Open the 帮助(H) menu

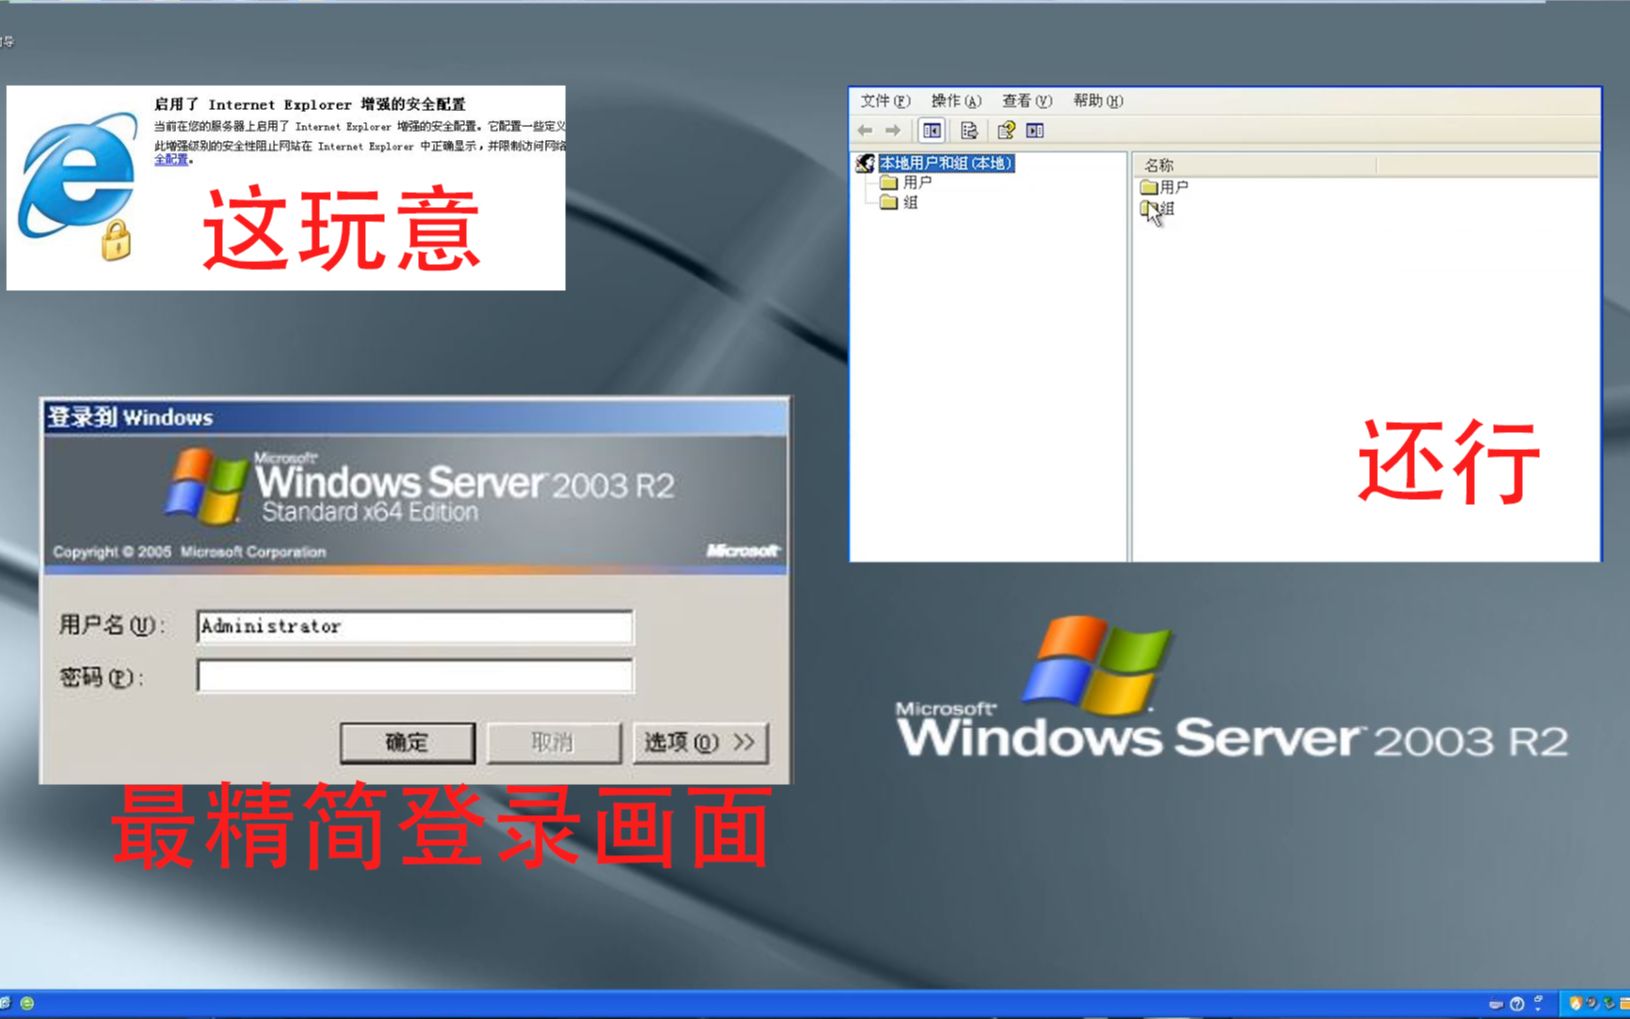[1098, 101]
